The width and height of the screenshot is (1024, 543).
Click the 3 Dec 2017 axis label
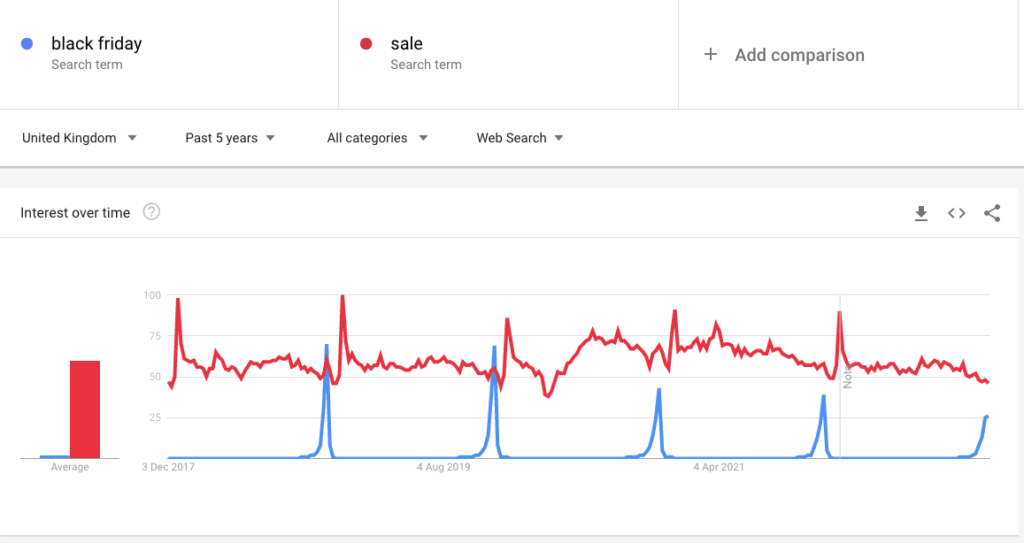click(x=170, y=467)
